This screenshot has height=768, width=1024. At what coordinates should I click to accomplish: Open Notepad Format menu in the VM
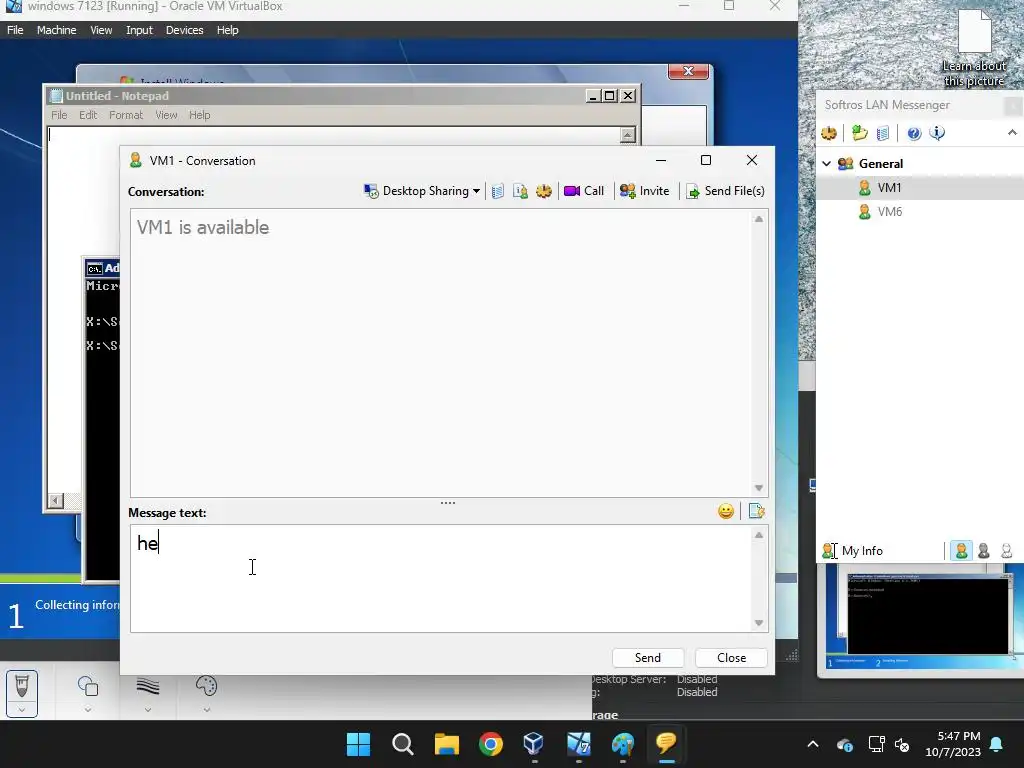(x=126, y=115)
